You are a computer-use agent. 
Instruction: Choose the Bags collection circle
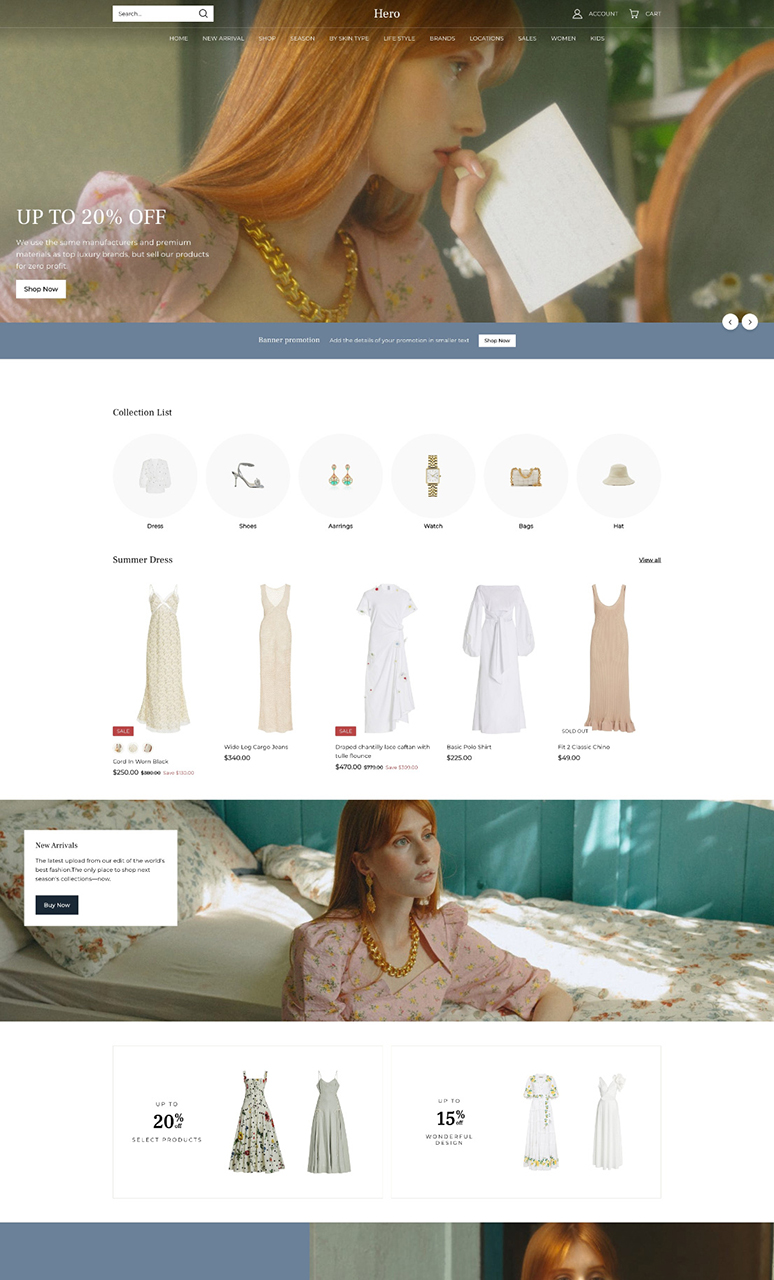526,476
